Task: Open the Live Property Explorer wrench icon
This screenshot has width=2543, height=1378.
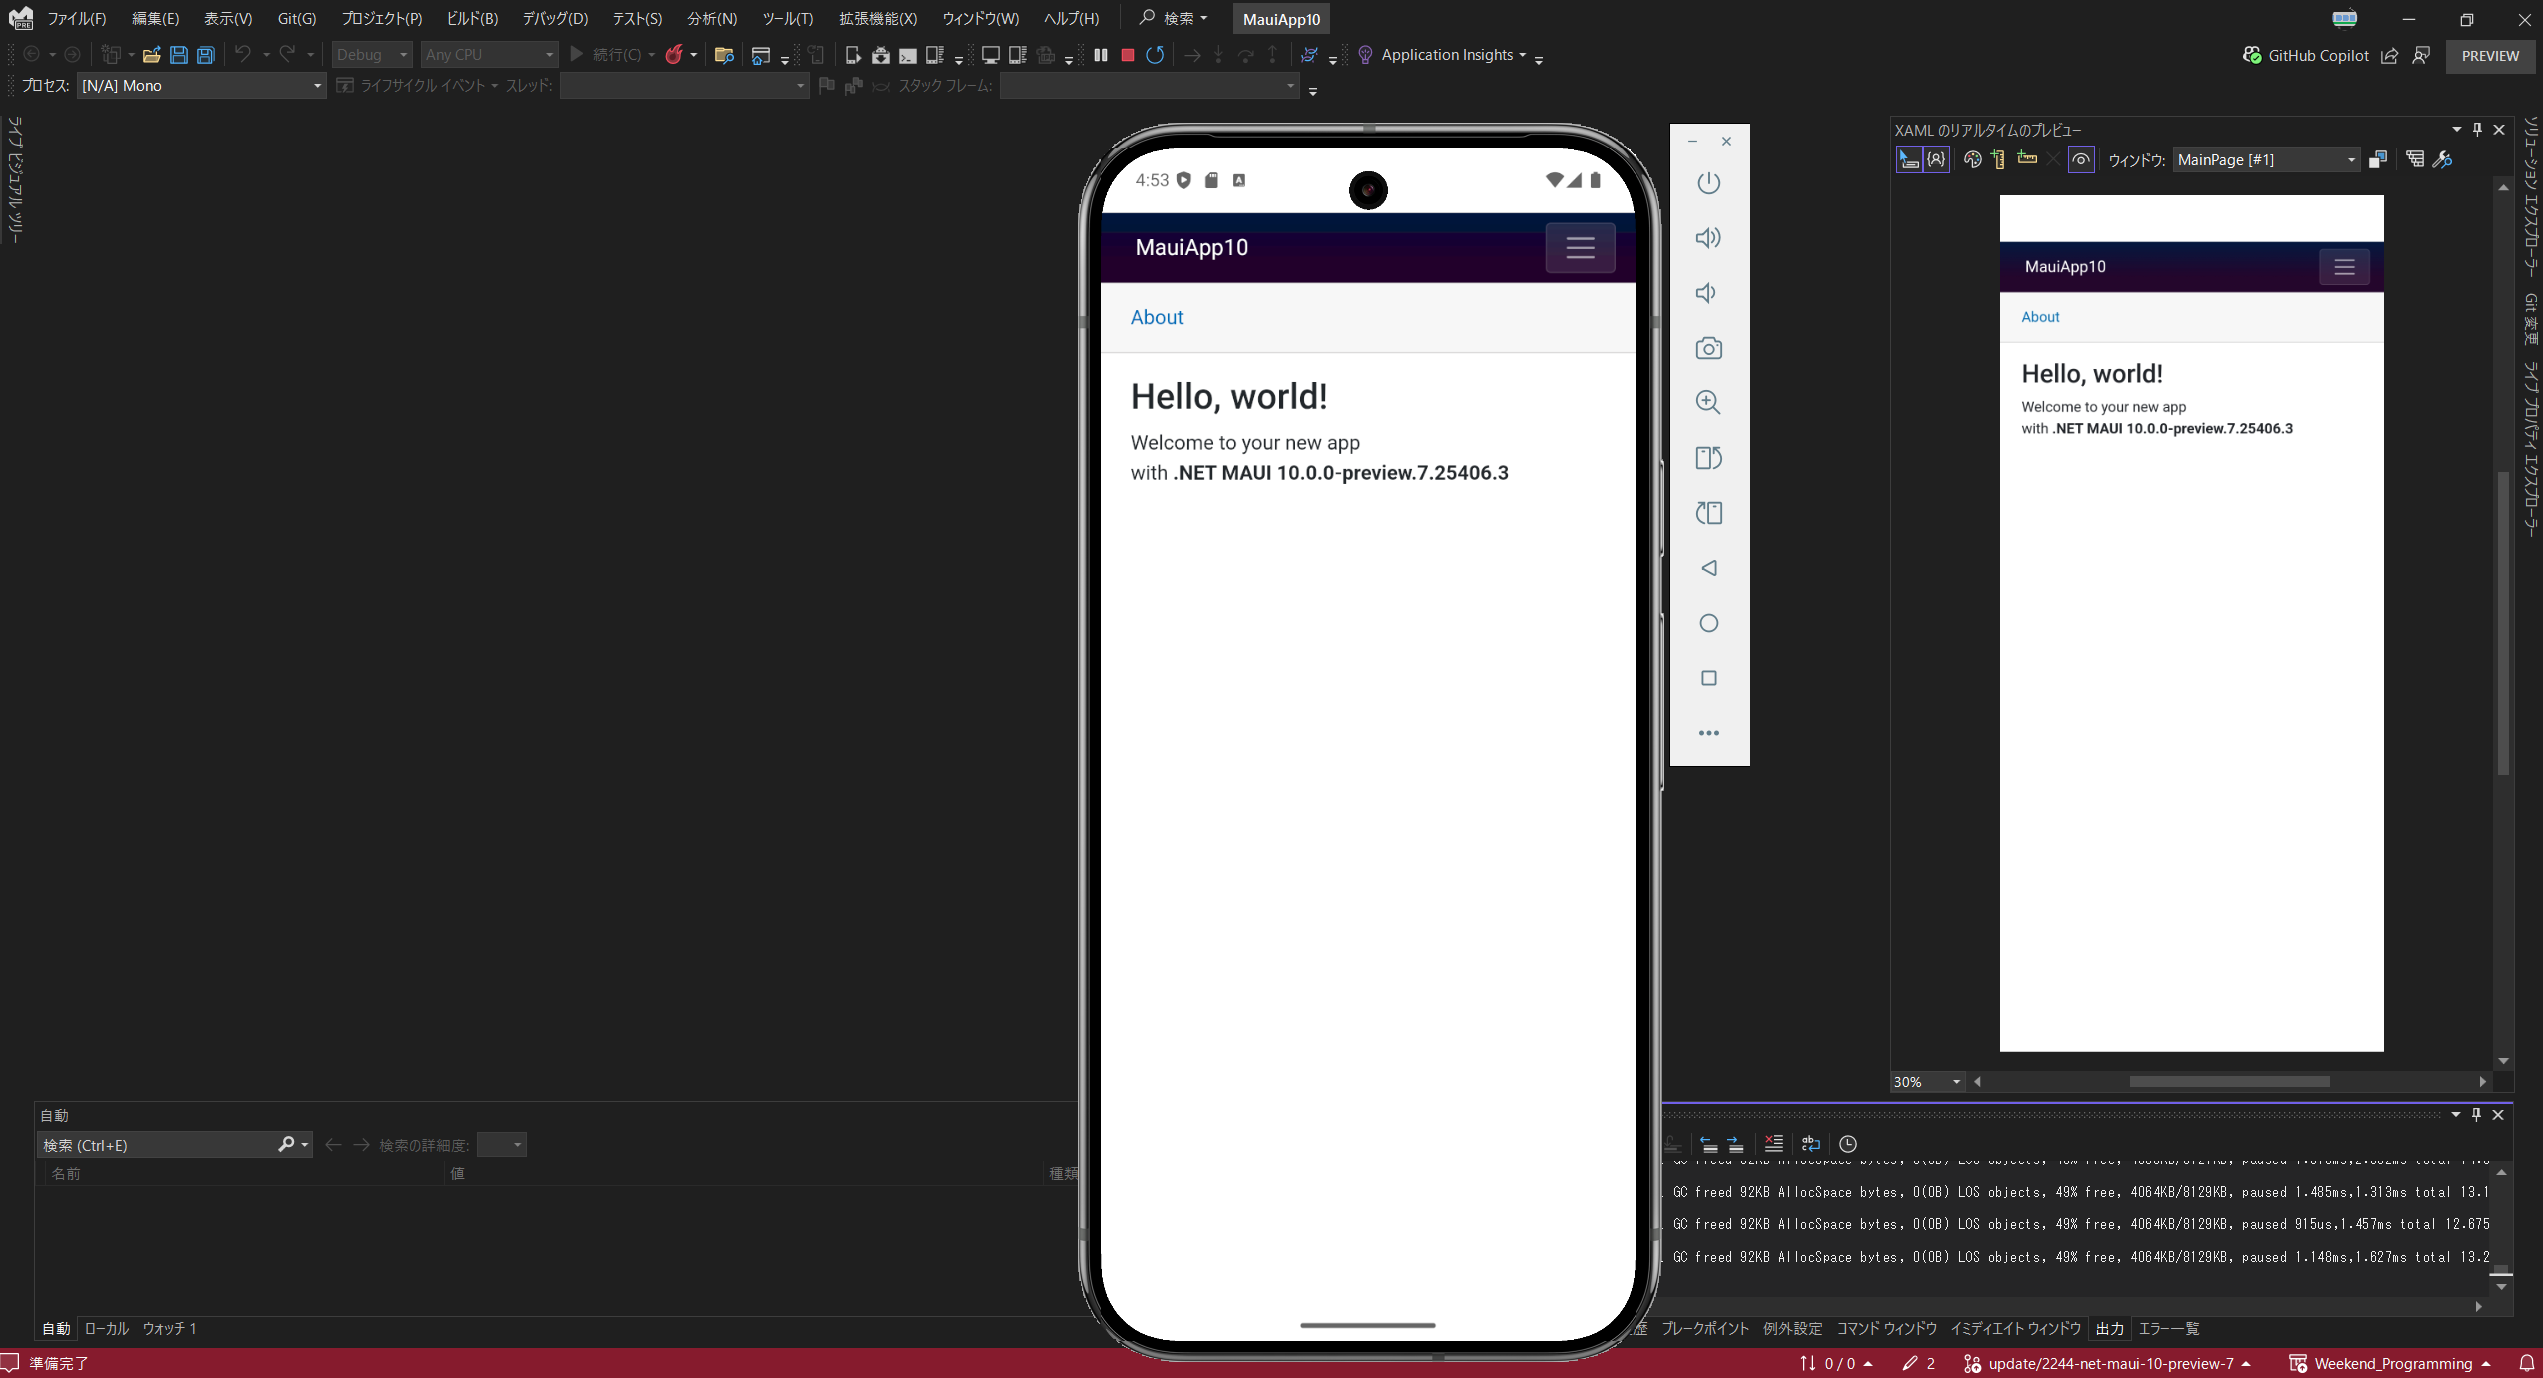Action: [2442, 159]
